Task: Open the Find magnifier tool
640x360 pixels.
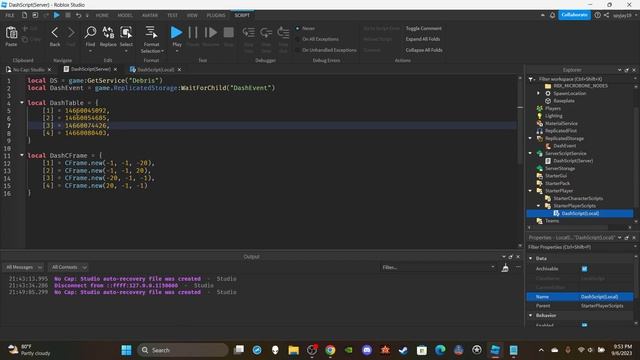Action: point(90,33)
